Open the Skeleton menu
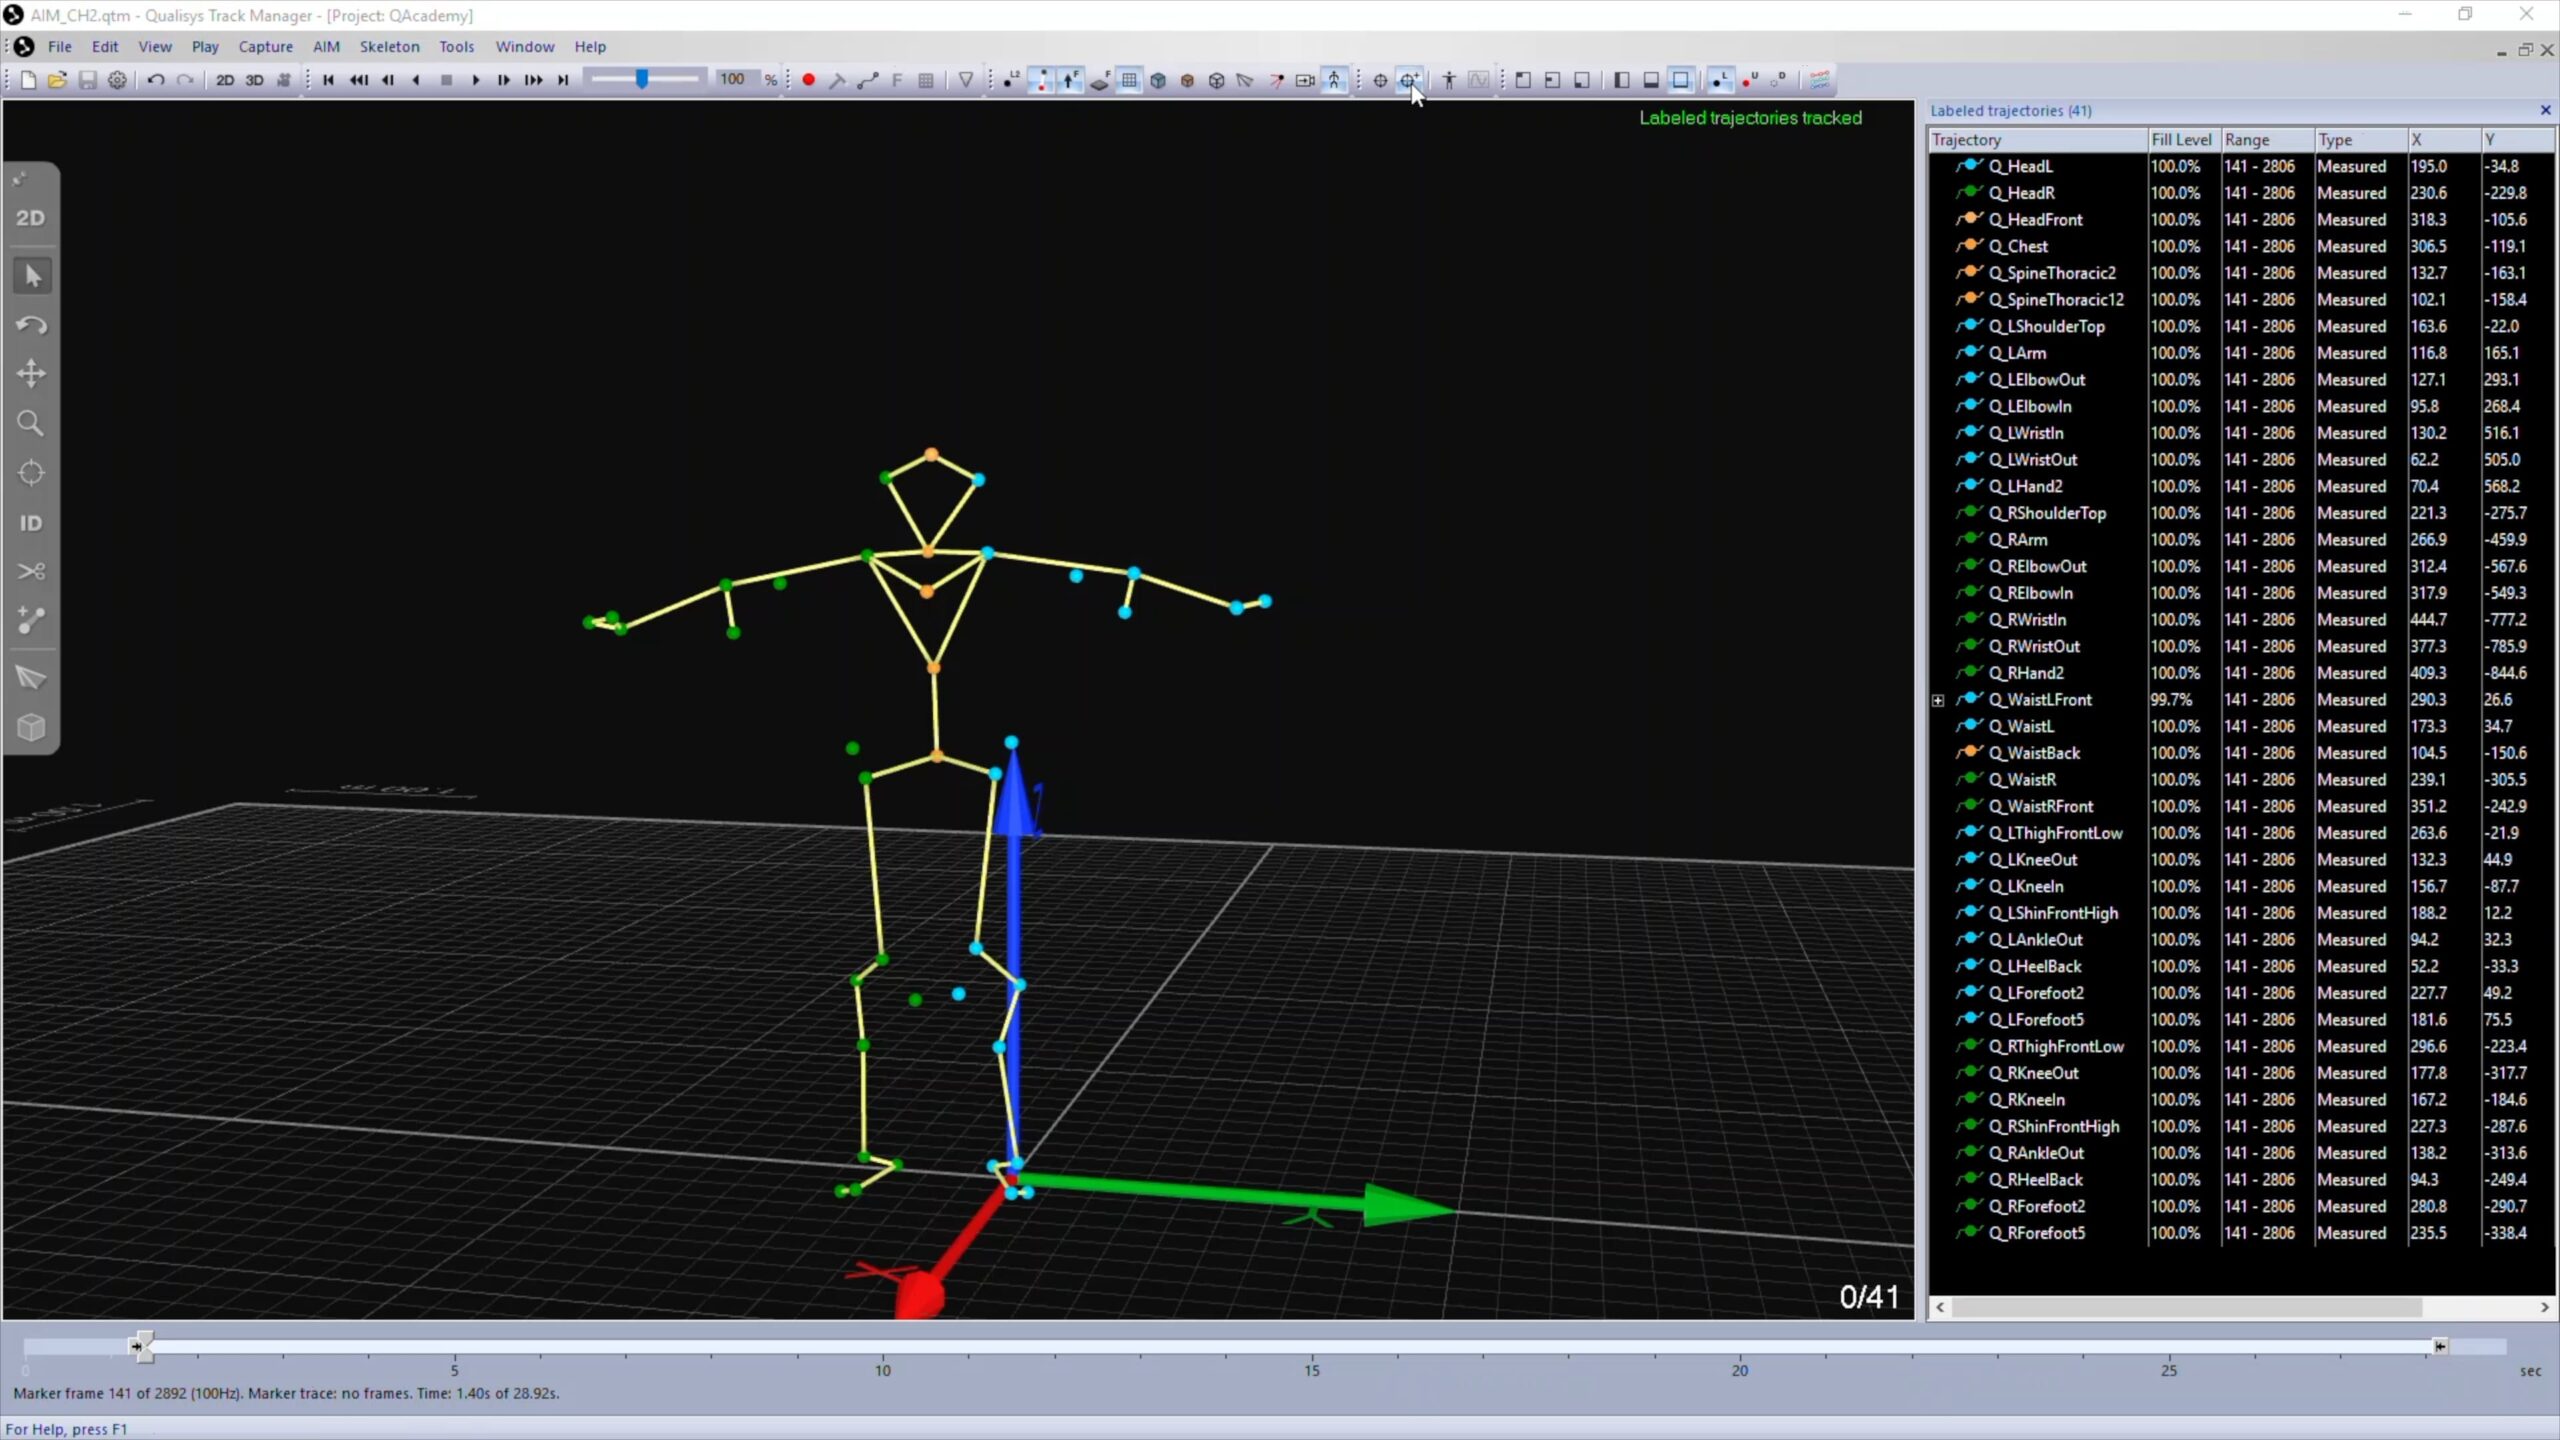2560x1440 pixels. pyautogui.click(x=389, y=47)
